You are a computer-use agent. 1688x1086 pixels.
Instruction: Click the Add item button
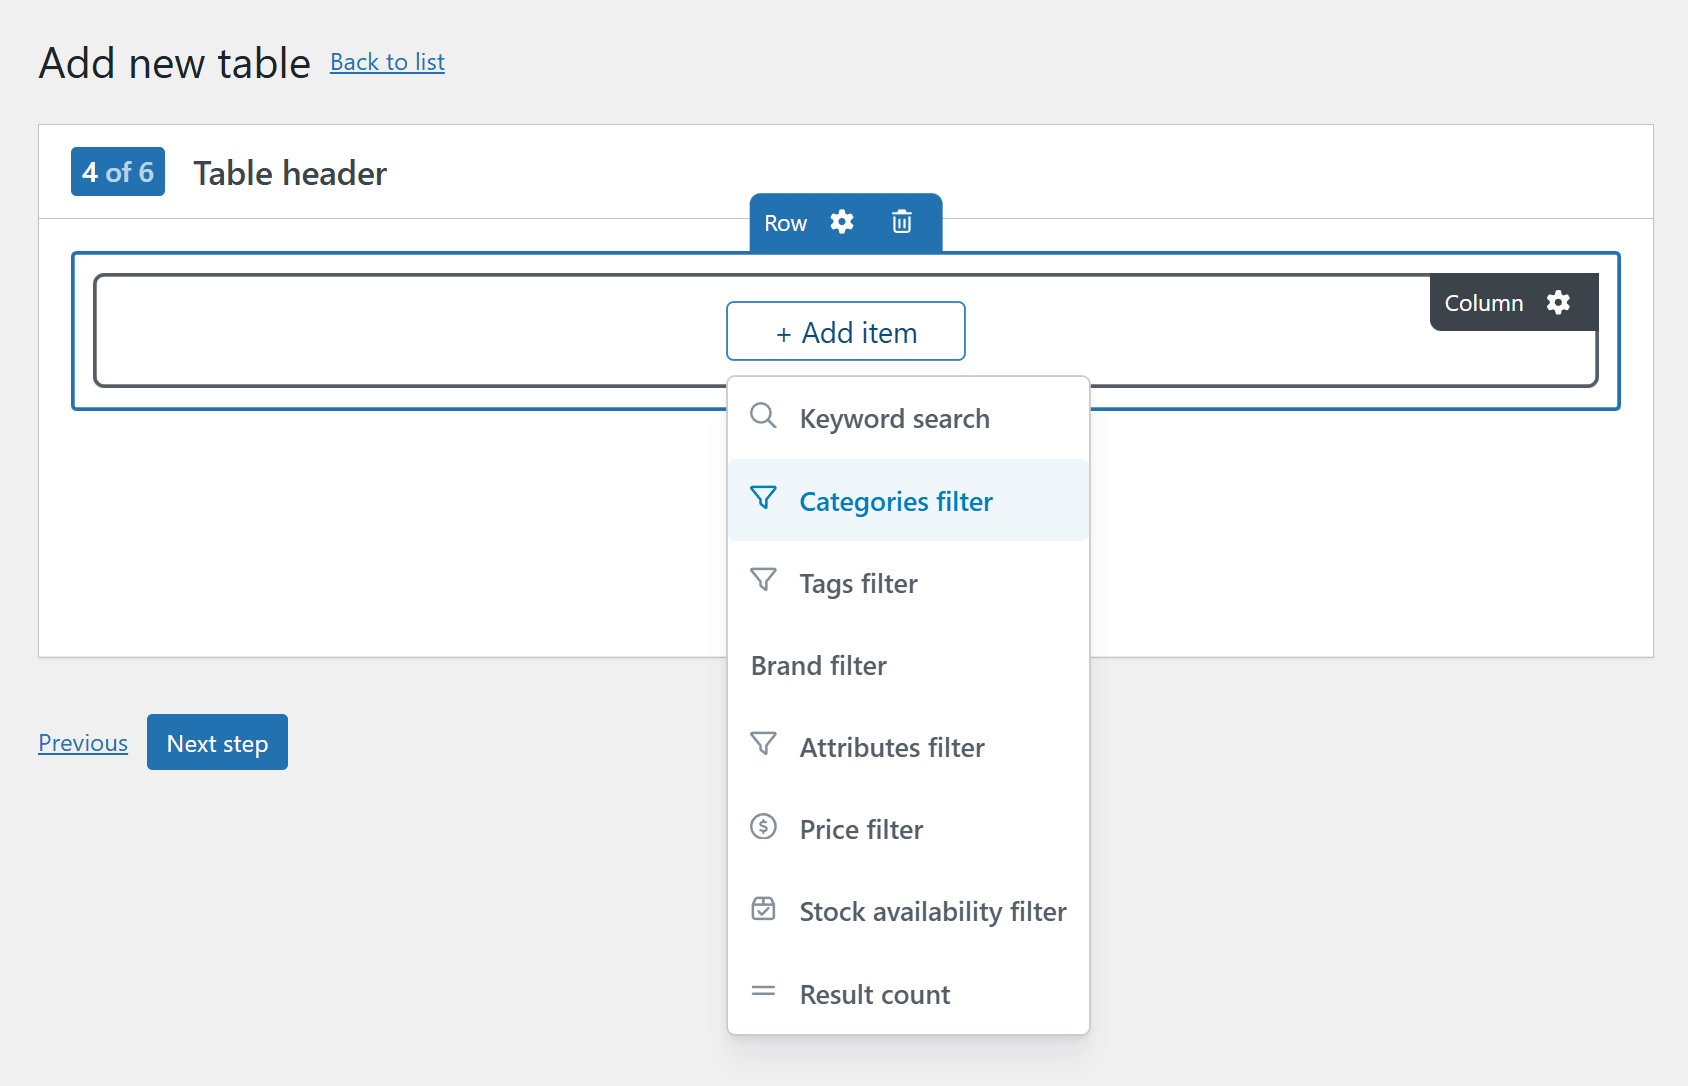845,331
